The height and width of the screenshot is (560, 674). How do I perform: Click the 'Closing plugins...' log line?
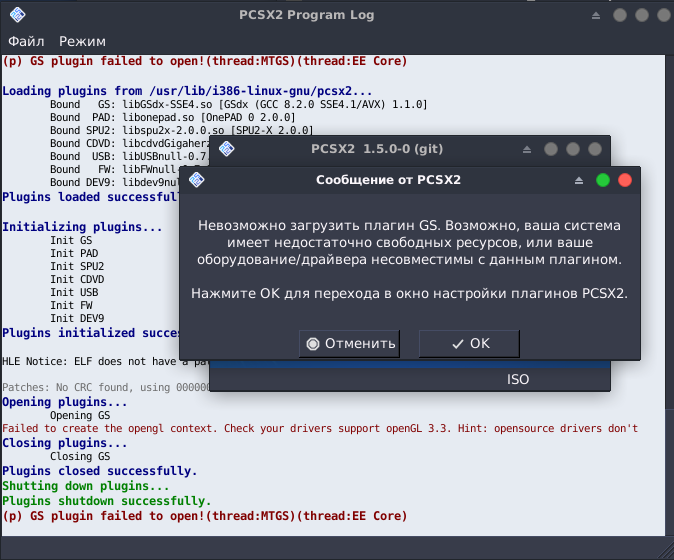click(x=65, y=443)
